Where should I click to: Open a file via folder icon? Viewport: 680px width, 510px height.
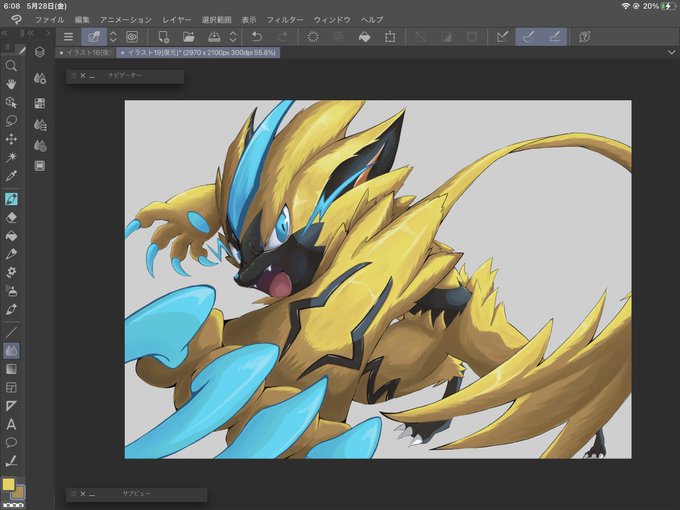click(189, 37)
